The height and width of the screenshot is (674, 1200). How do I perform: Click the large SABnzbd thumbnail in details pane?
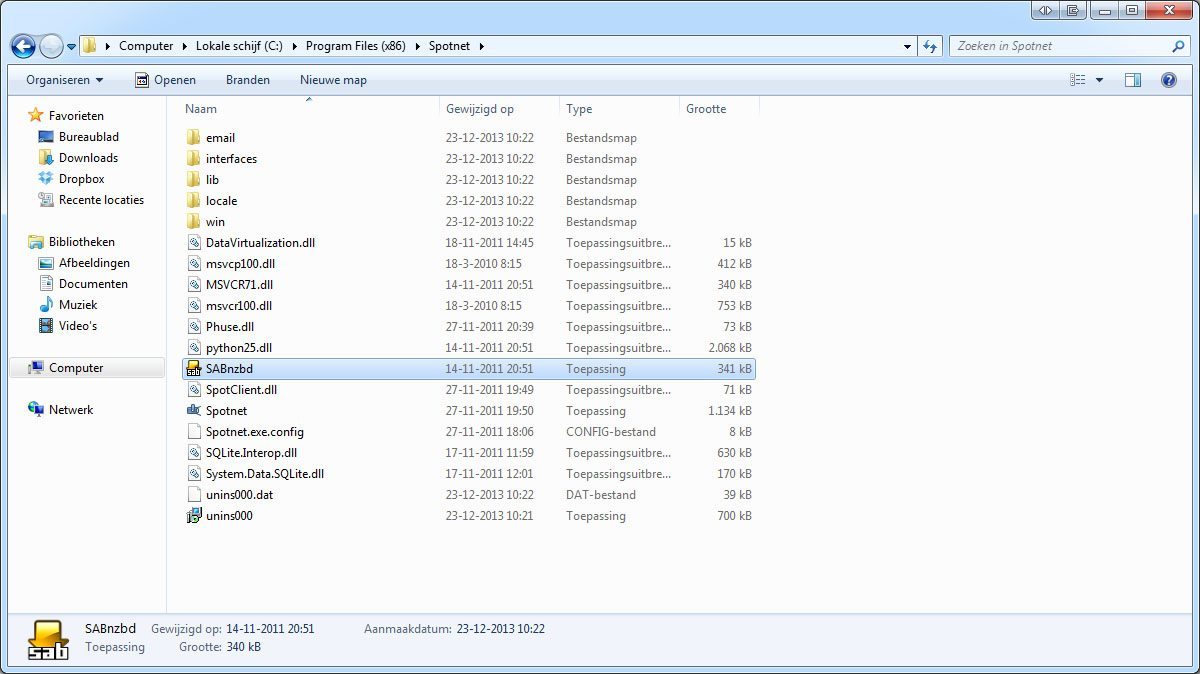point(48,639)
